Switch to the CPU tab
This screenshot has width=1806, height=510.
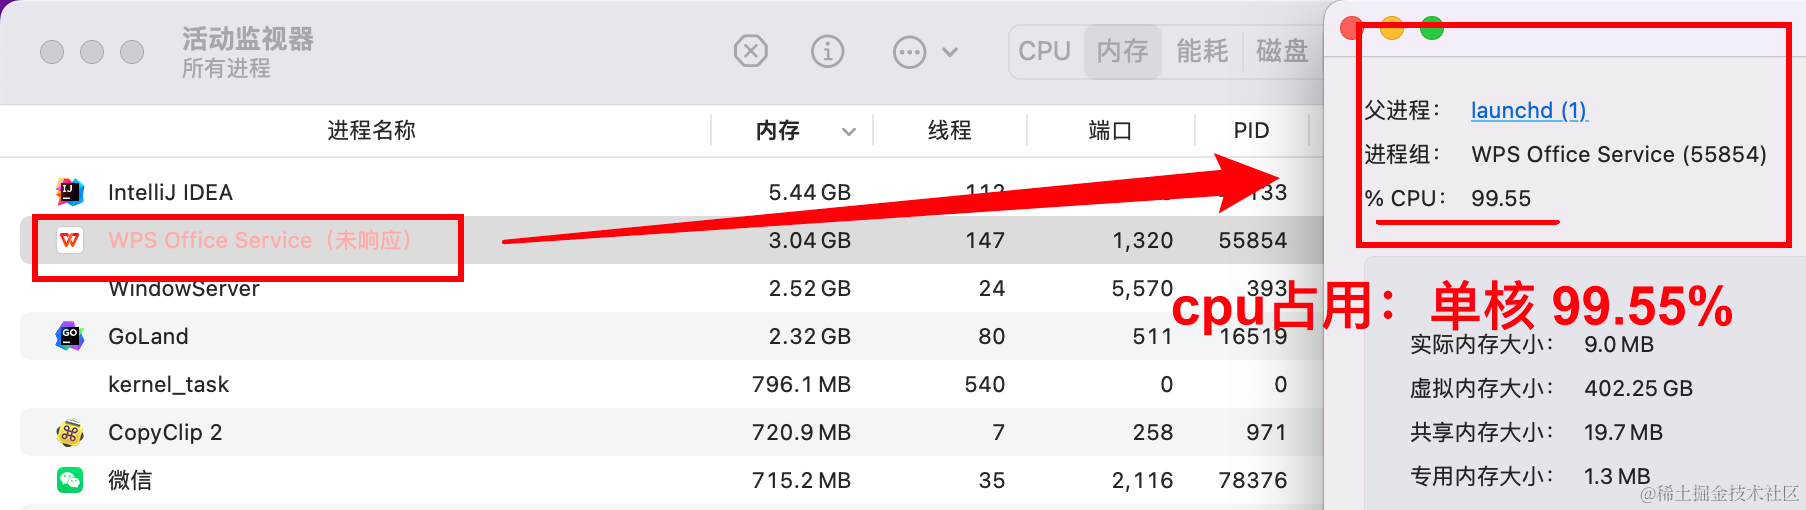pos(1045,51)
